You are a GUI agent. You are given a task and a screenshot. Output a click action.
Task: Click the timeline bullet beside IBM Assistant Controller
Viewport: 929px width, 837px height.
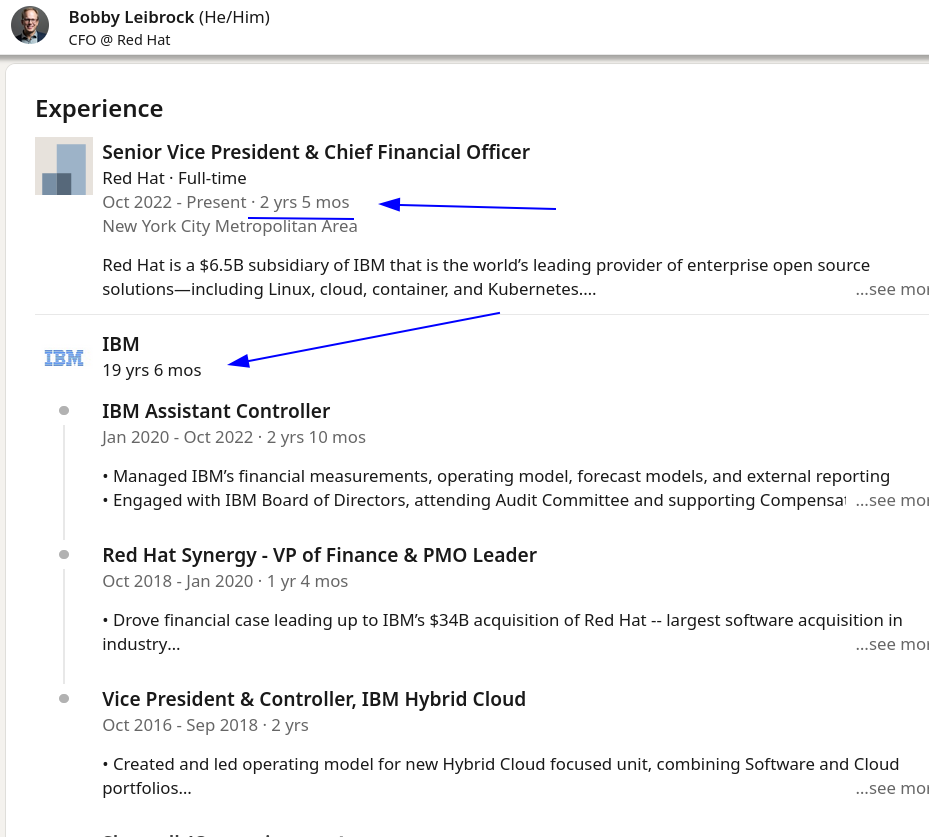(x=64, y=411)
